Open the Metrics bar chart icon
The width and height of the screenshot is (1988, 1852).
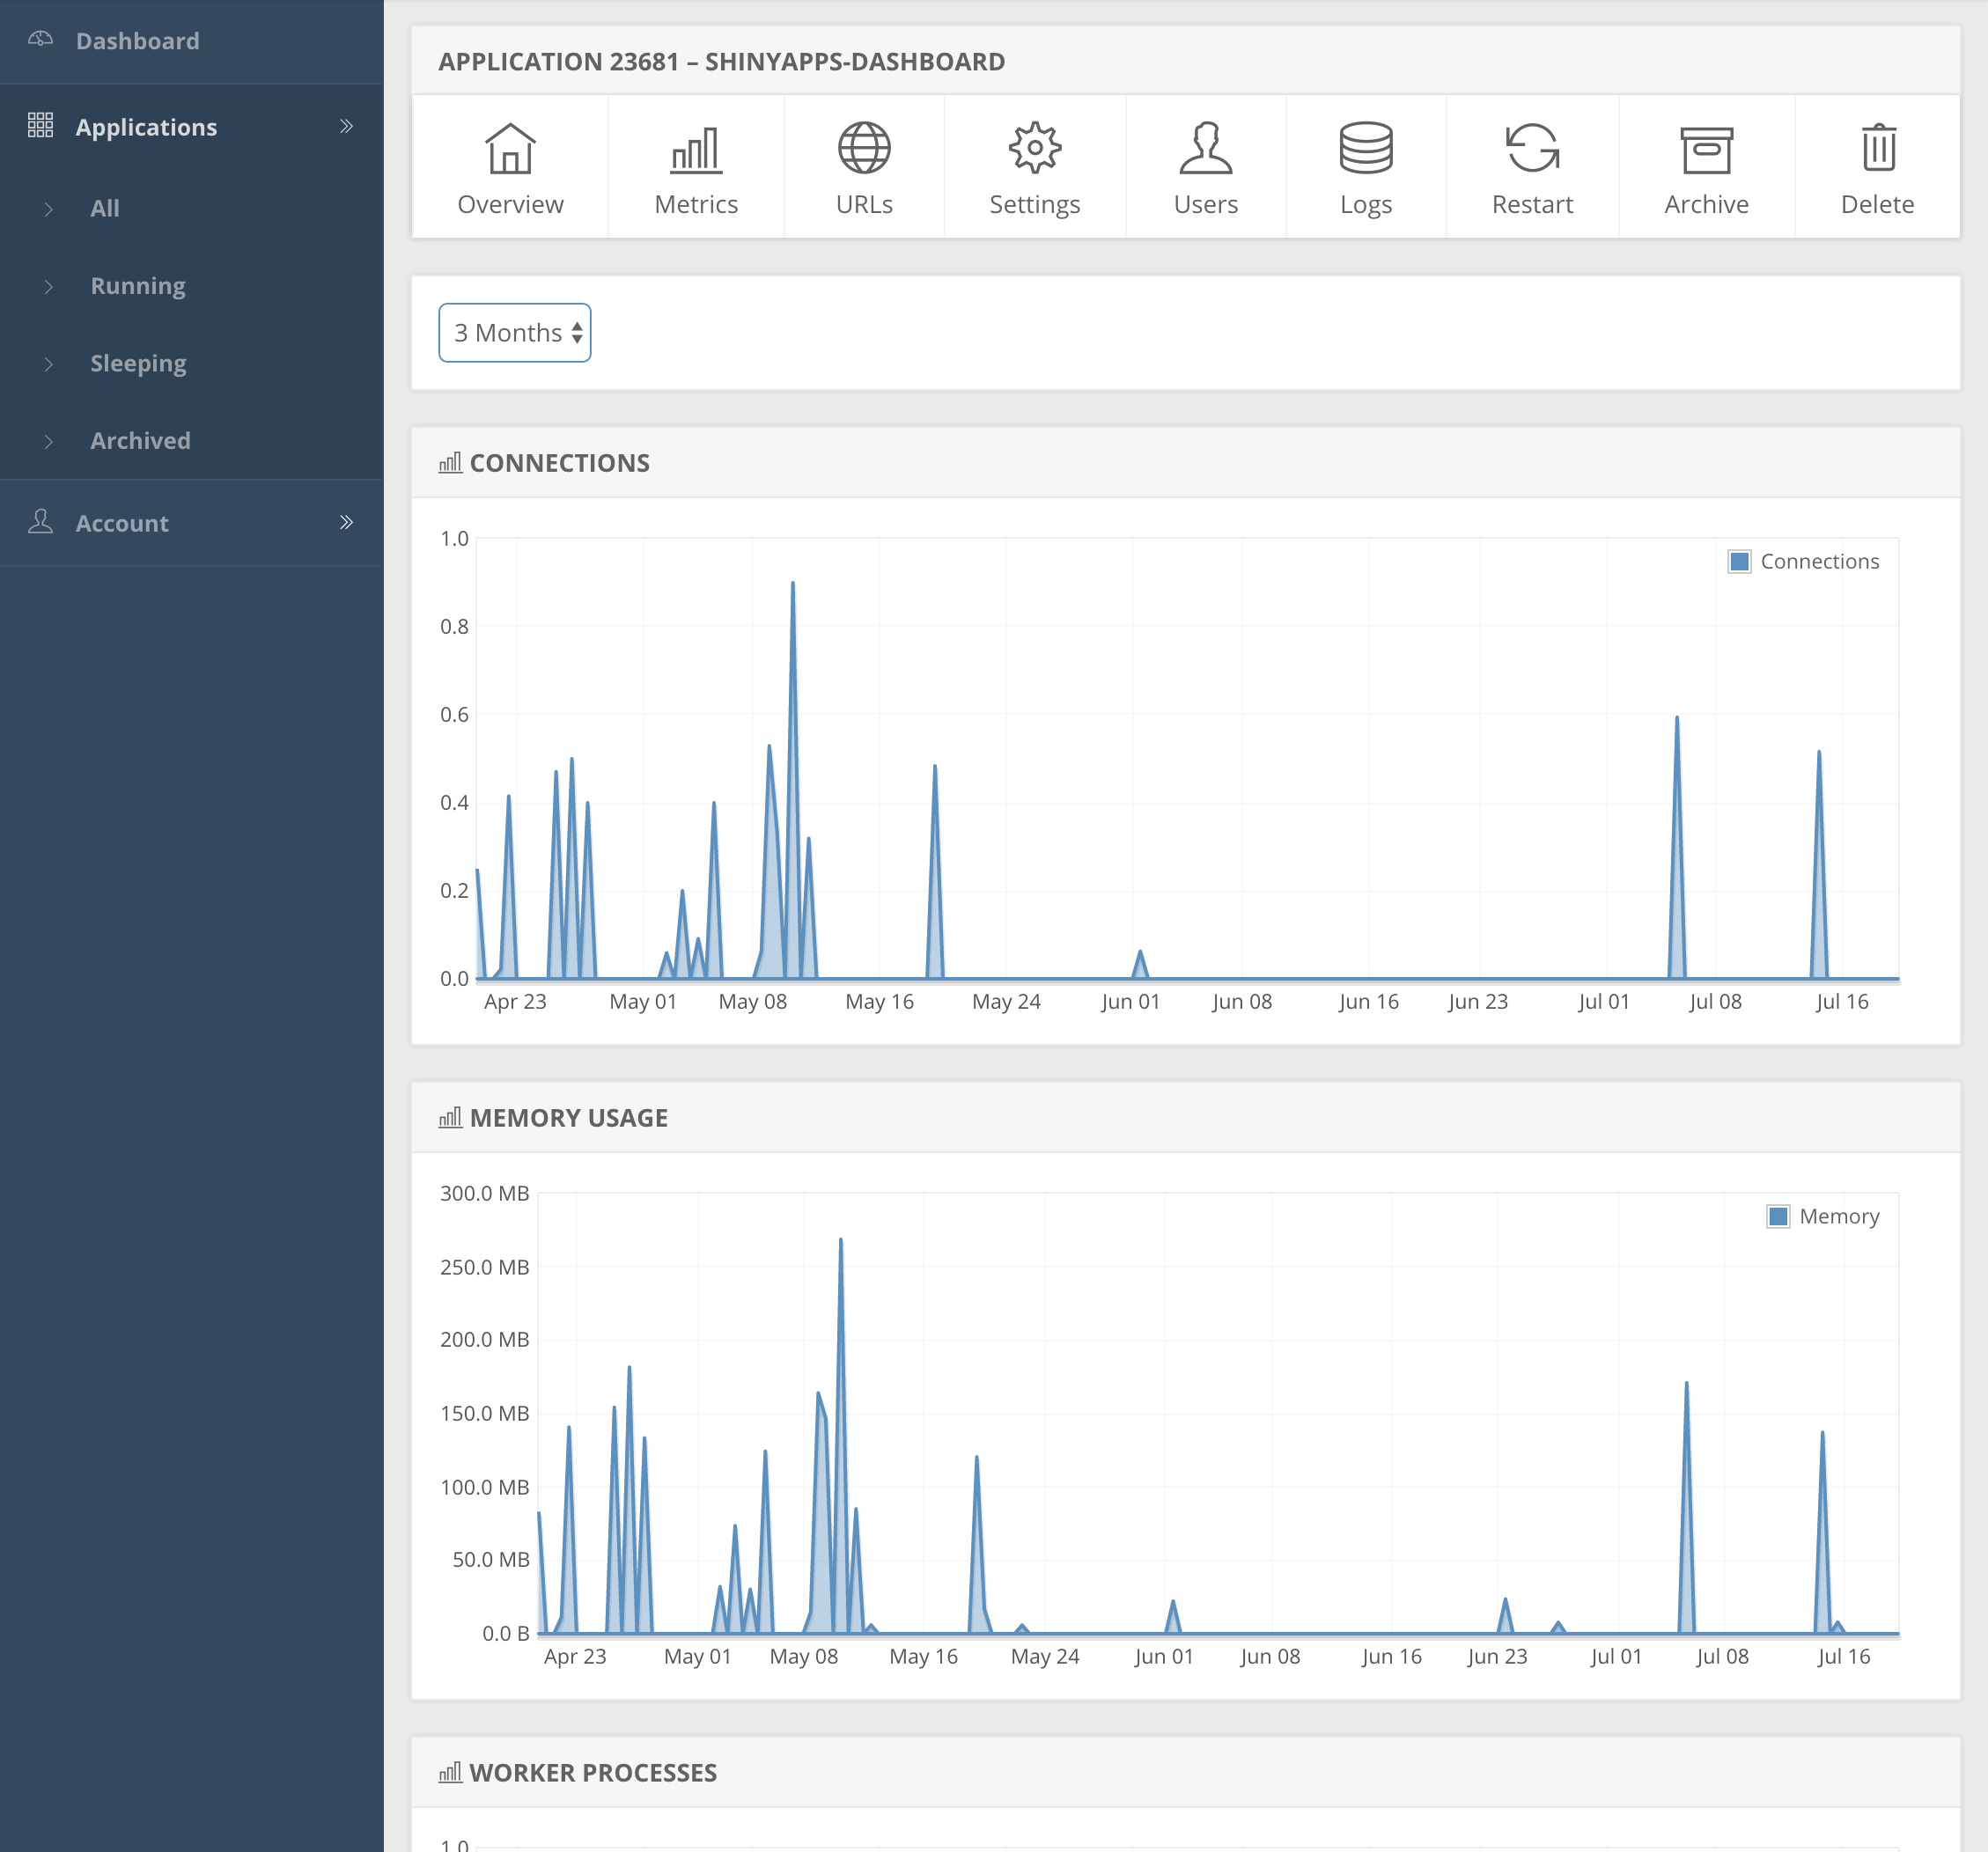[696, 149]
